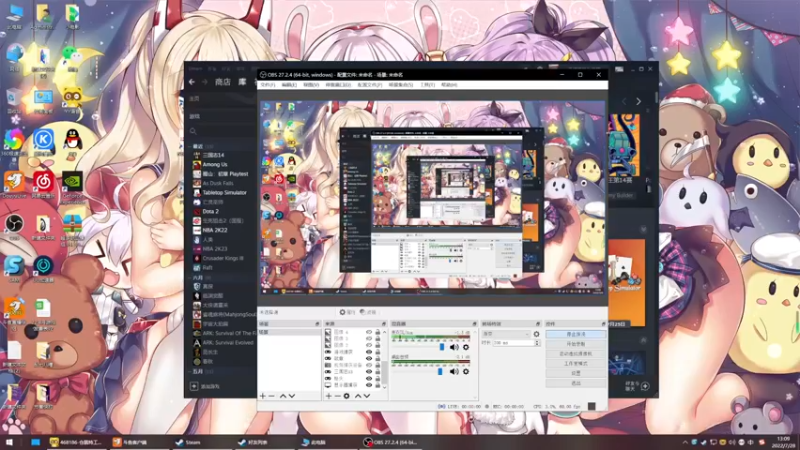
Task: Click 开始录制 button in Controls
Action: pos(576,344)
